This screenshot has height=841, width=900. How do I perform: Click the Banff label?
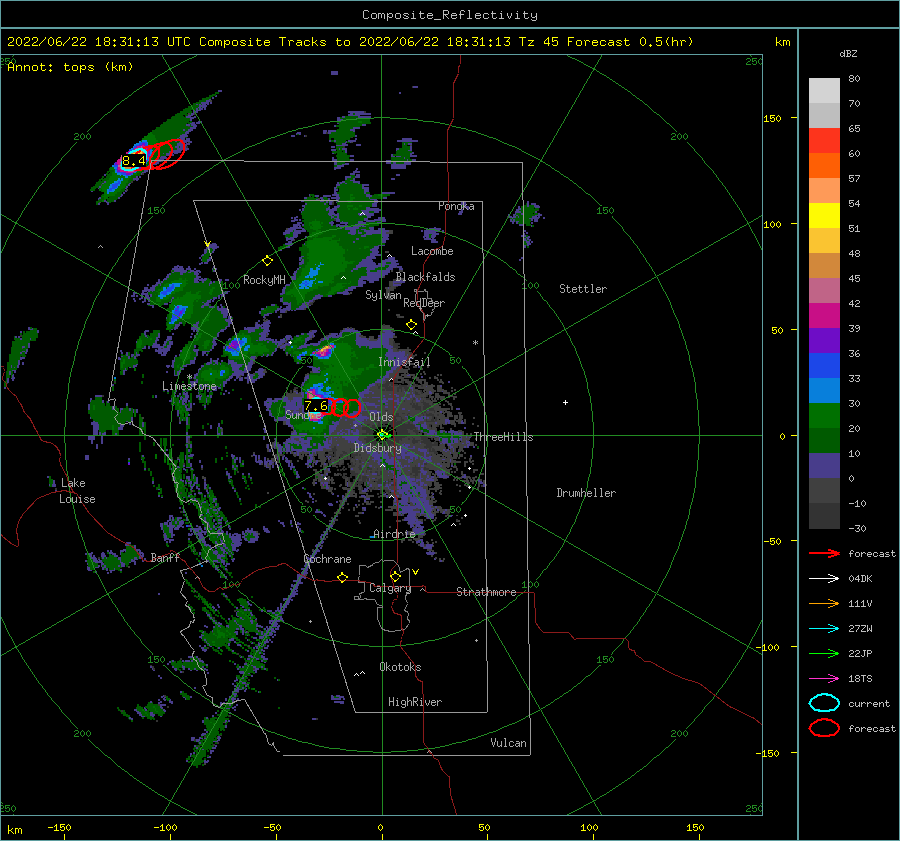coord(165,557)
